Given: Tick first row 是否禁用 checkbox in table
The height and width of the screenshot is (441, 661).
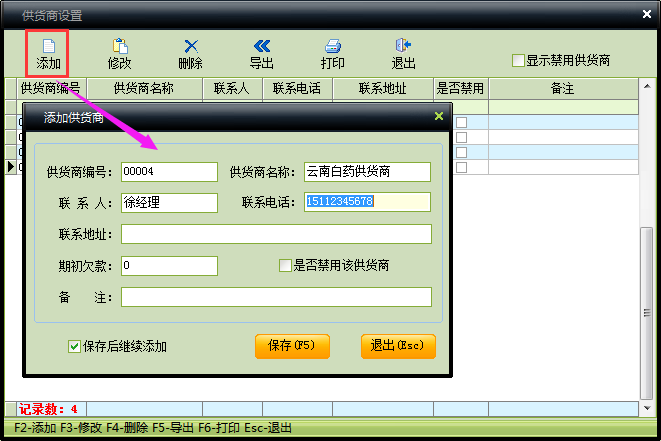Looking at the screenshot, I should point(462,122).
